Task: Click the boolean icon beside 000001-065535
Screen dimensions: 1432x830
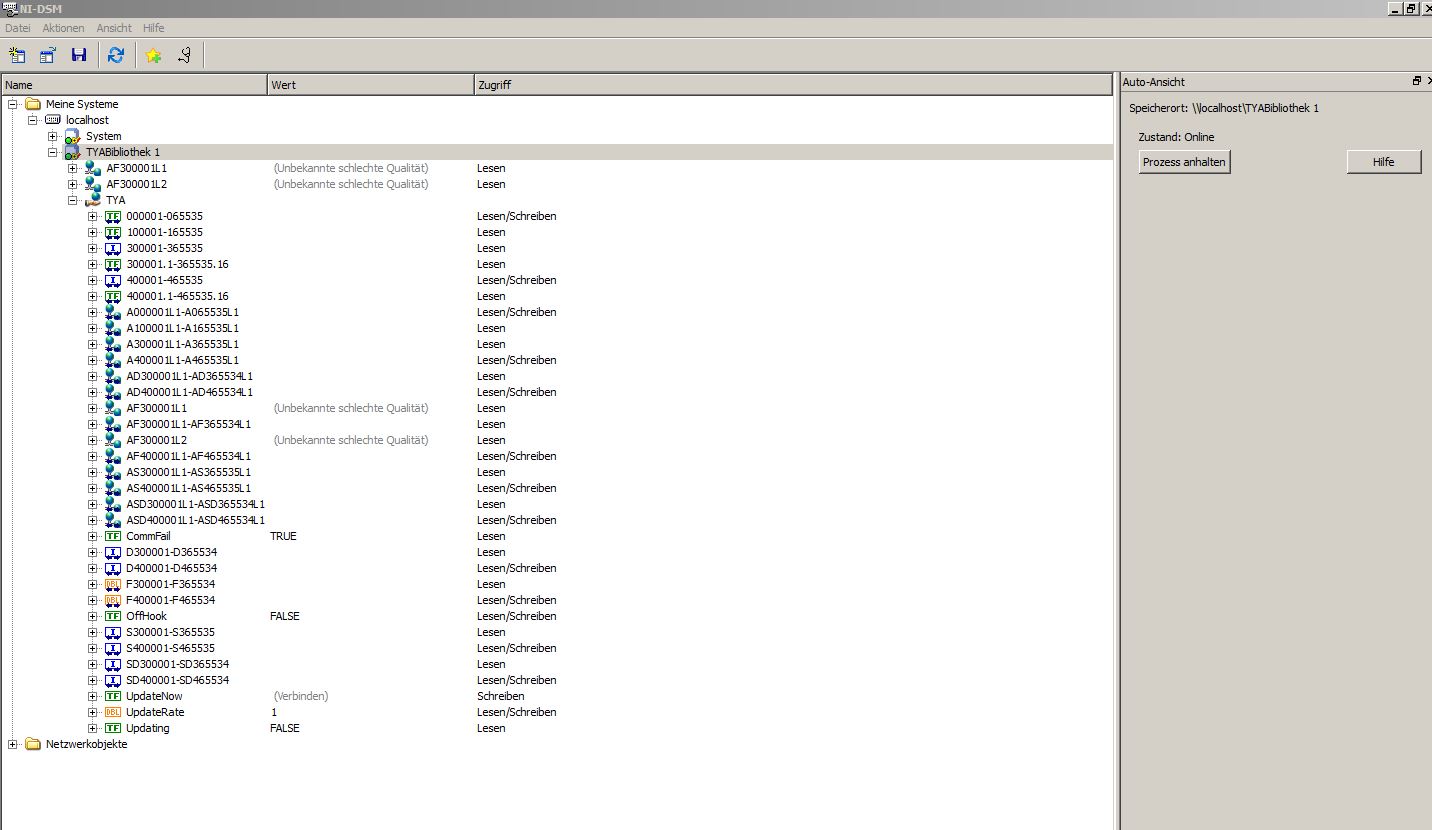Action: pyautogui.click(x=113, y=216)
